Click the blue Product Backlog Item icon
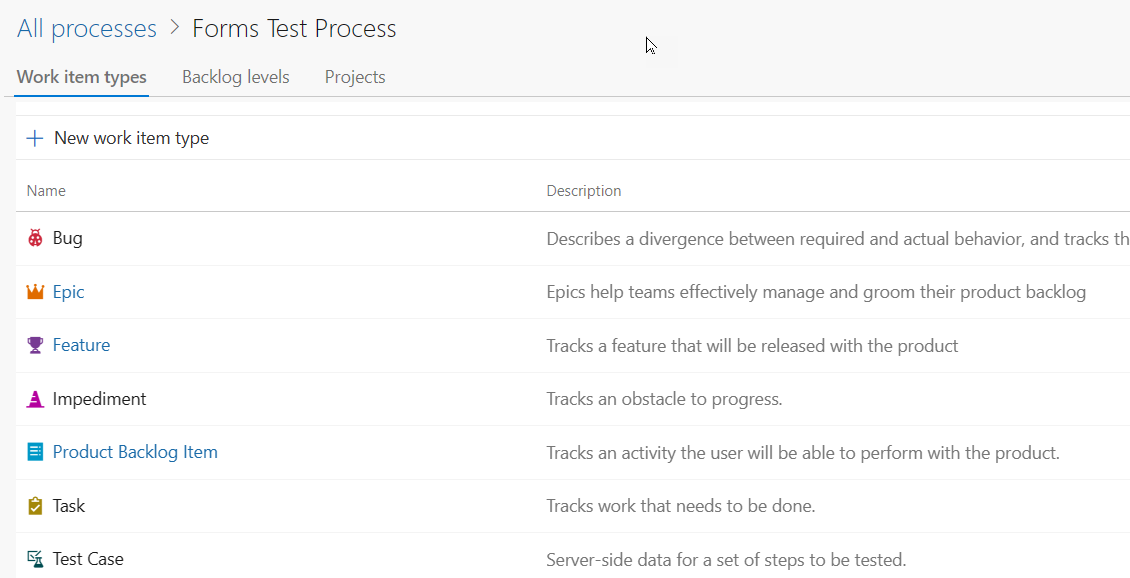This screenshot has width=1130, height=578. (x=35, y=452)
